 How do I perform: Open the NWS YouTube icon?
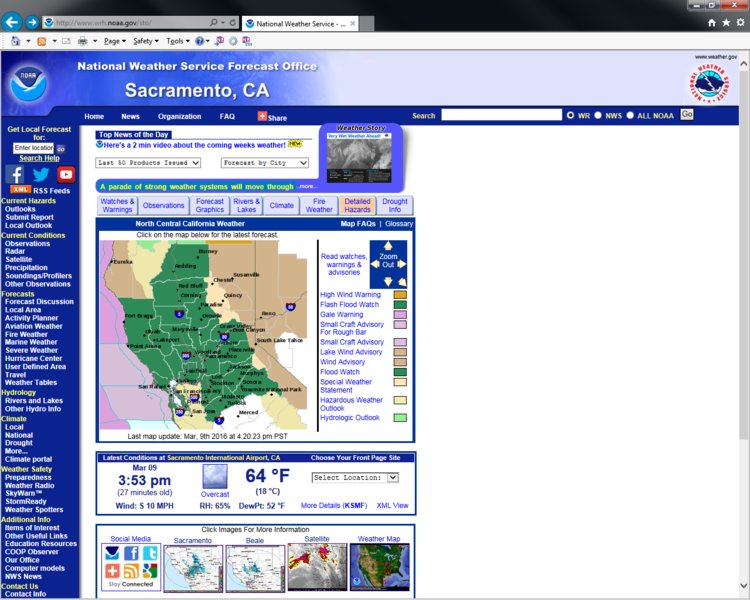pos(66,175)
